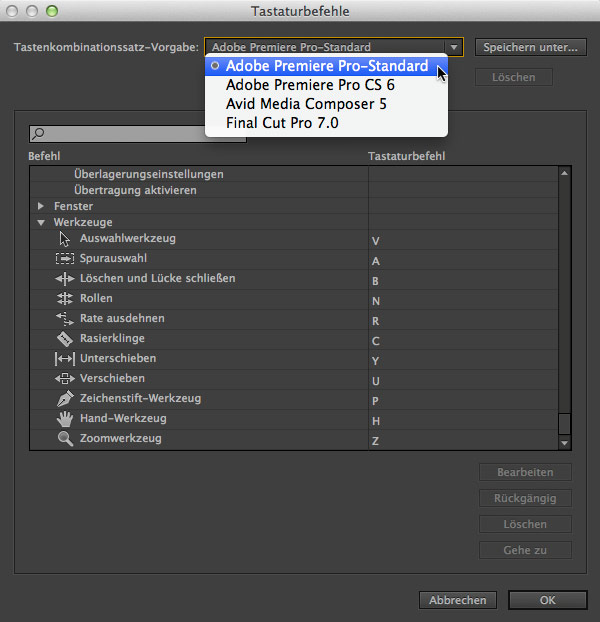This screenshot has width=600, height=622.
Task: Click the Rasierklinge razor icon
Action: 65,339
